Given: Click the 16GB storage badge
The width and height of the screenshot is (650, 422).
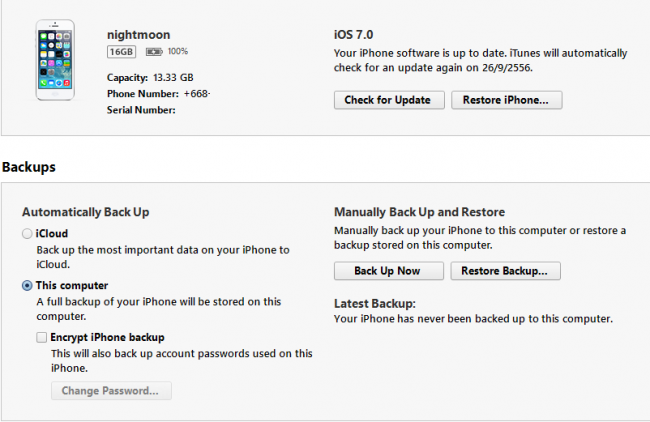Looking at the screenshot, I should pos(120,51).
